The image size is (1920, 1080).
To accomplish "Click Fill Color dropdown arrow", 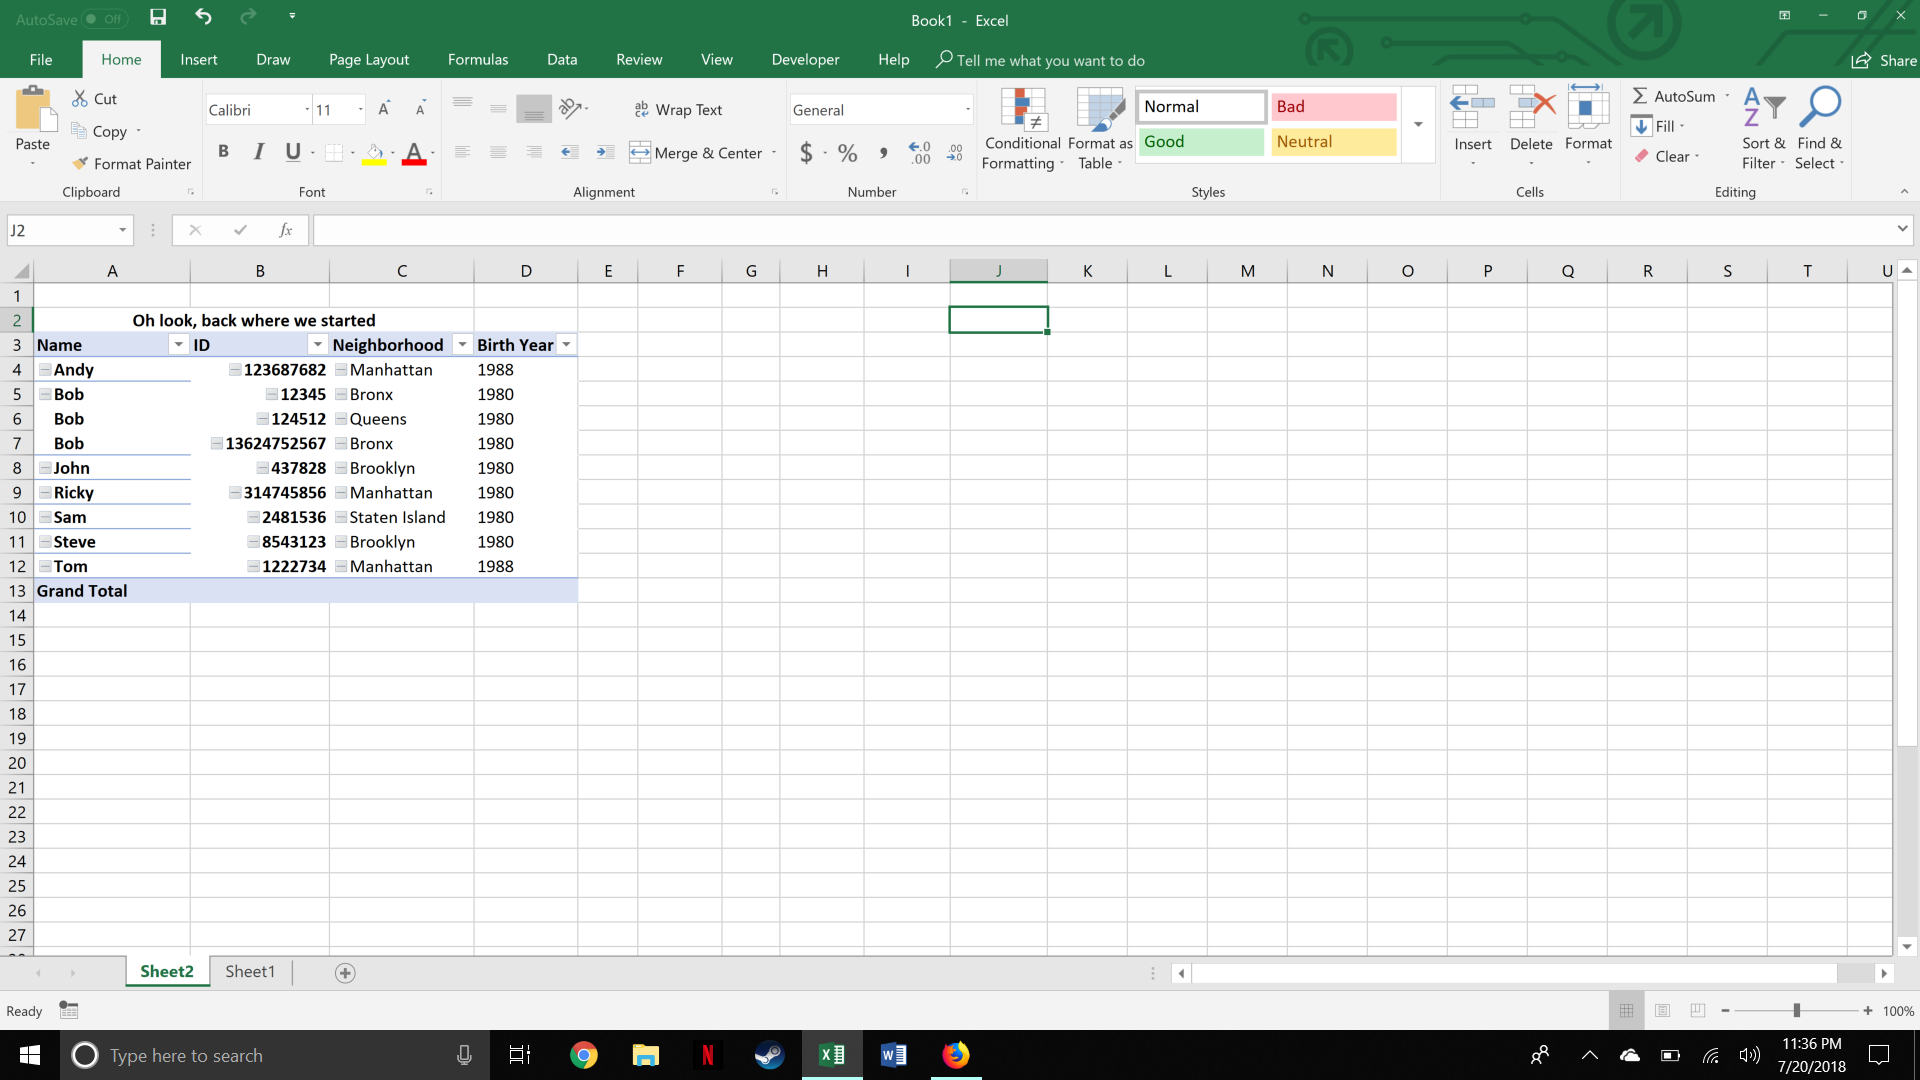I will click(393, 154).
